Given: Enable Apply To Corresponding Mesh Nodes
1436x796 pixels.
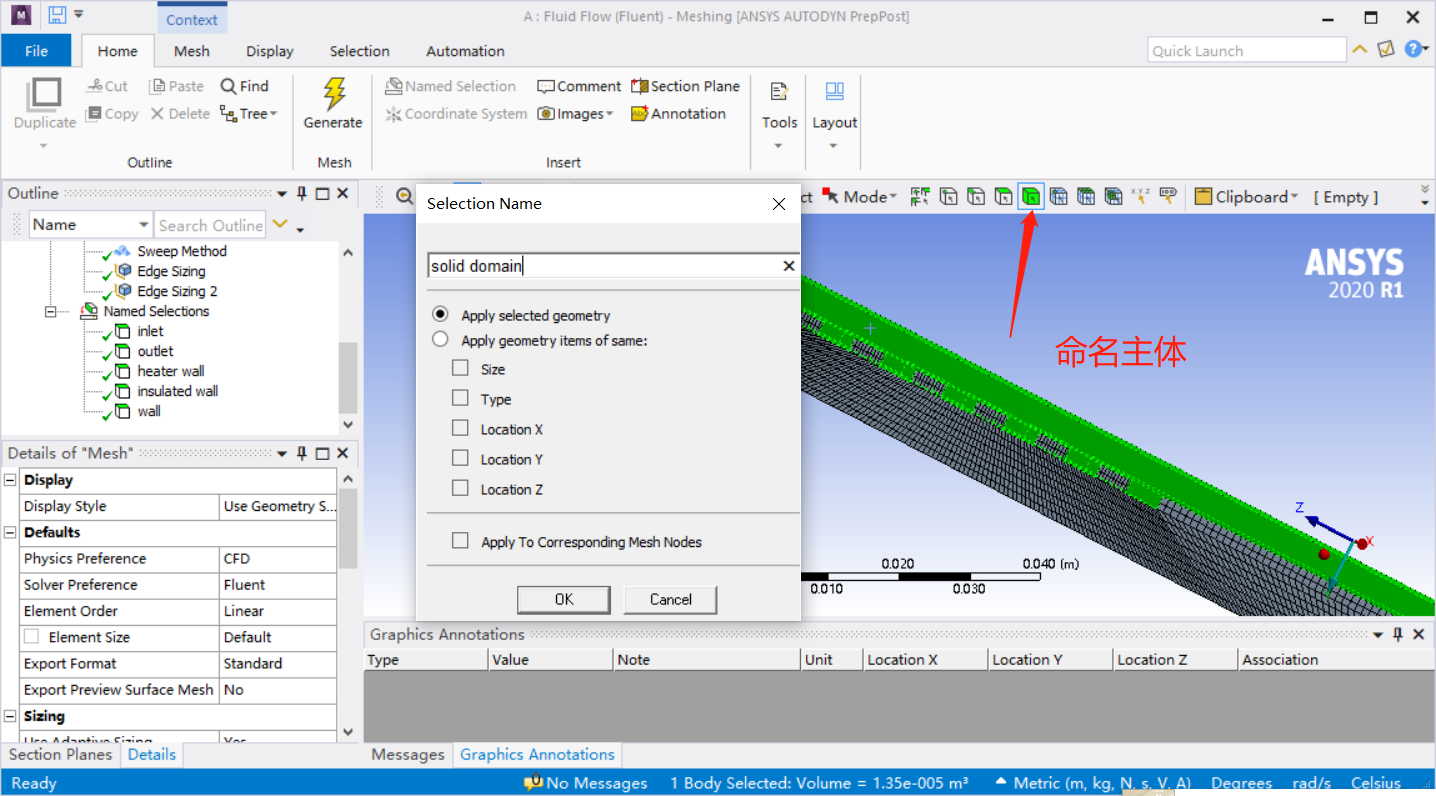Looking at the screenshot, I should pos(460,541).
